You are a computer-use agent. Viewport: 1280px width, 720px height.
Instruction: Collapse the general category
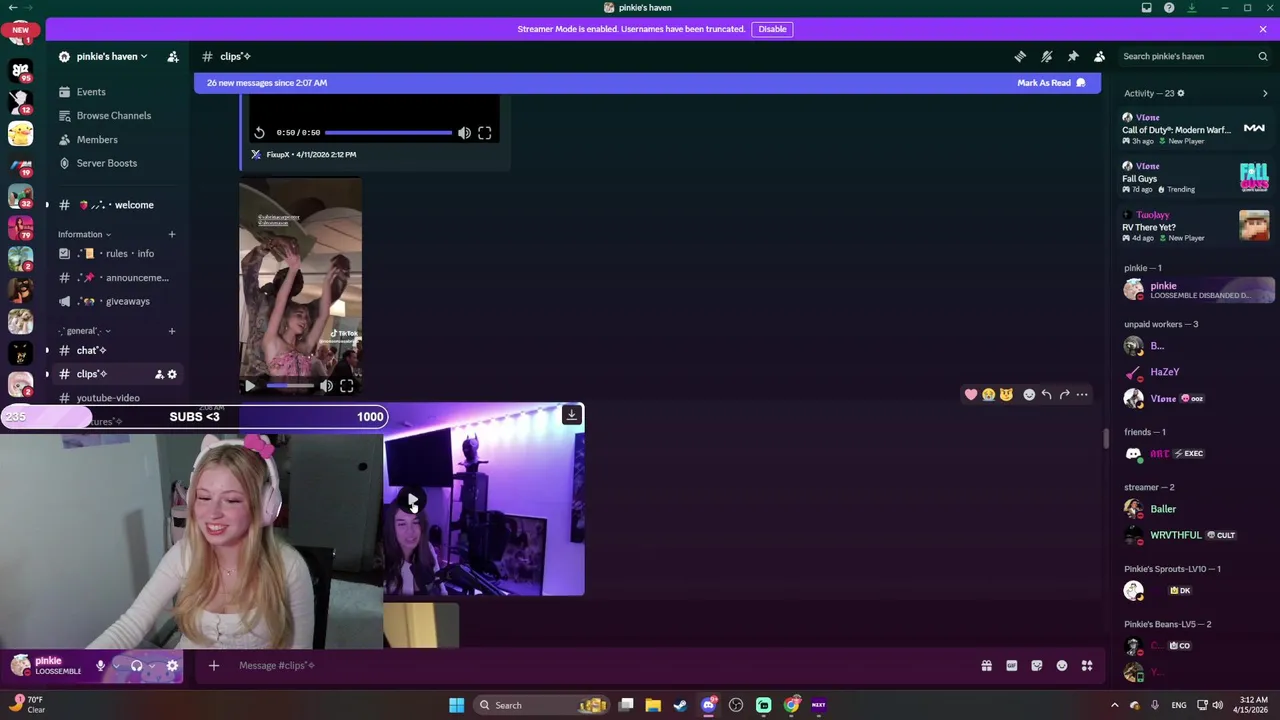click(84, 331)
